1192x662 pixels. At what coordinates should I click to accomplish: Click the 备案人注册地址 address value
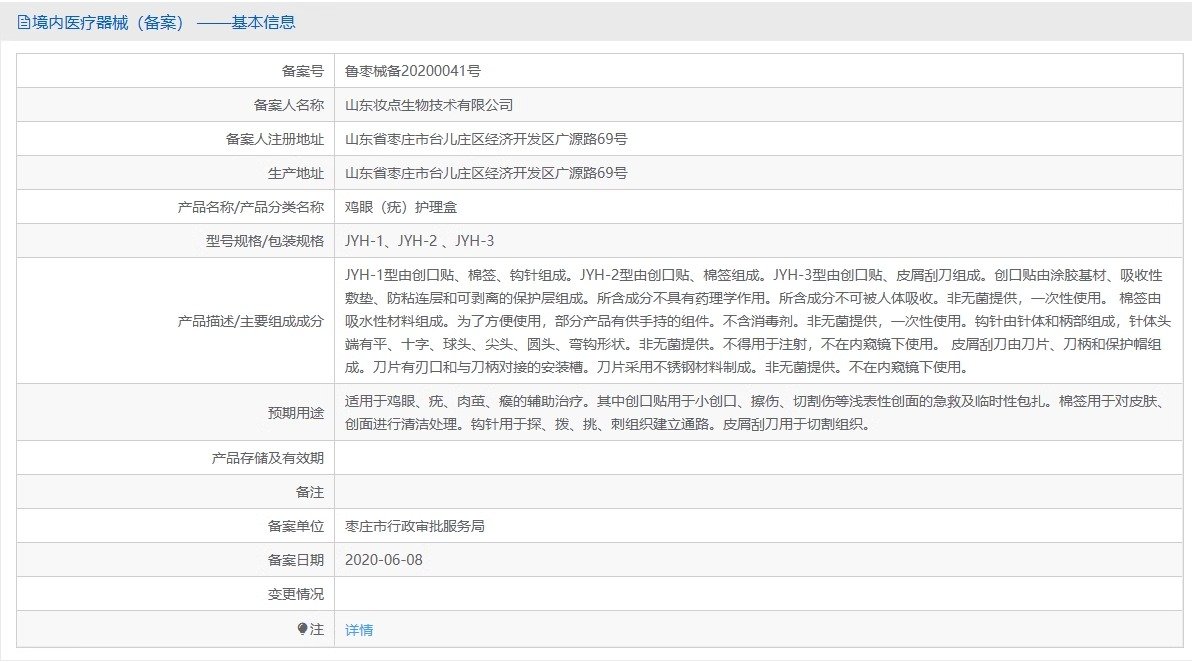(486, 140)
